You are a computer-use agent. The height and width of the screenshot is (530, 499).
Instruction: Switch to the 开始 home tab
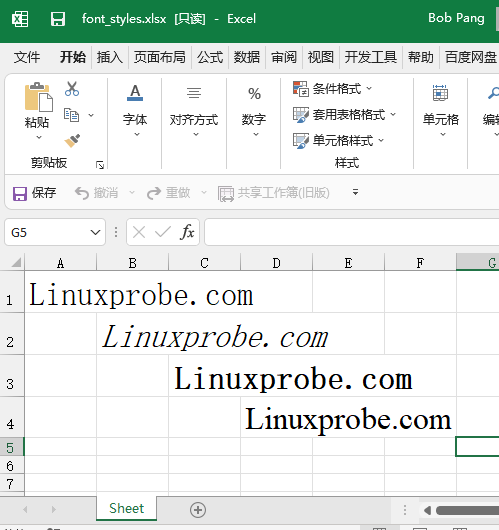pyautogui.click(x=73, y=57)
